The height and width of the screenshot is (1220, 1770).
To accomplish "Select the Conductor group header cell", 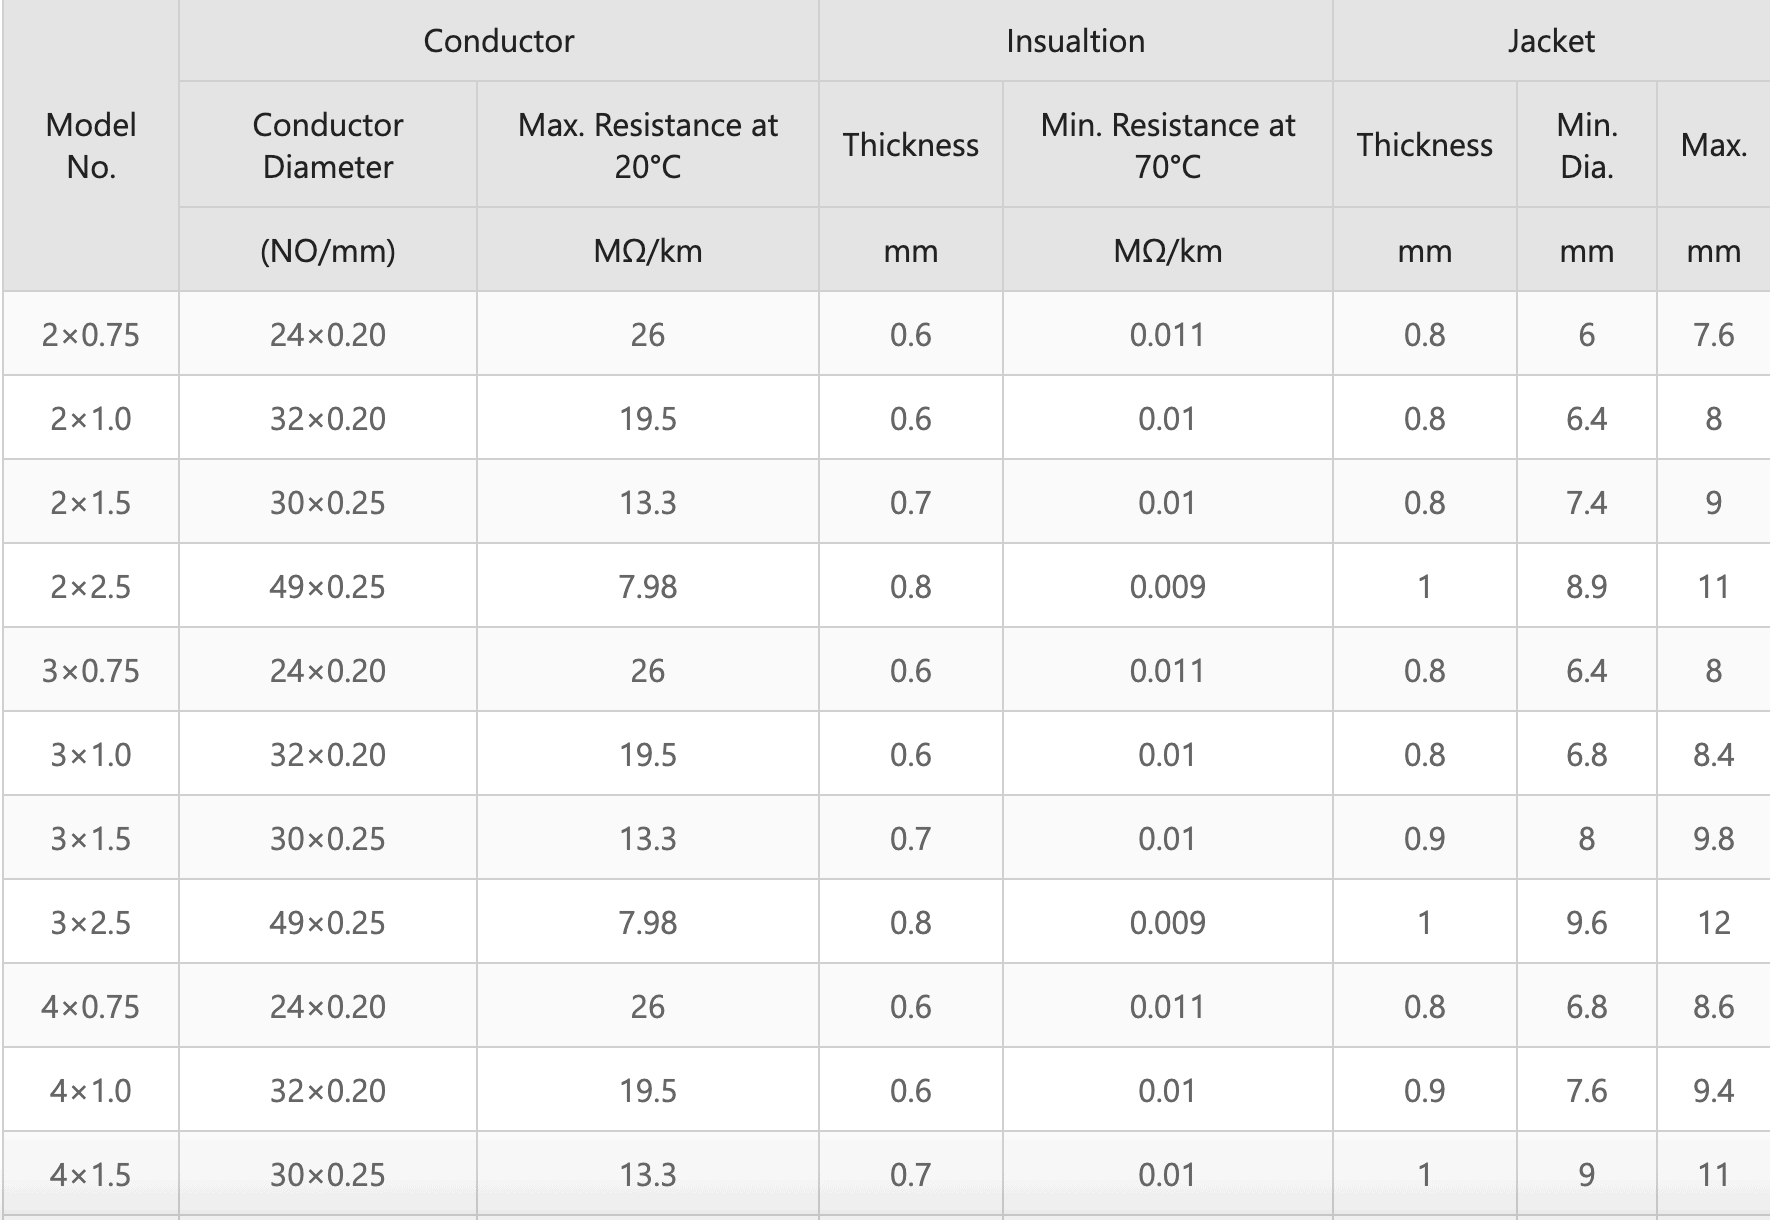I will tap(498, 41).
